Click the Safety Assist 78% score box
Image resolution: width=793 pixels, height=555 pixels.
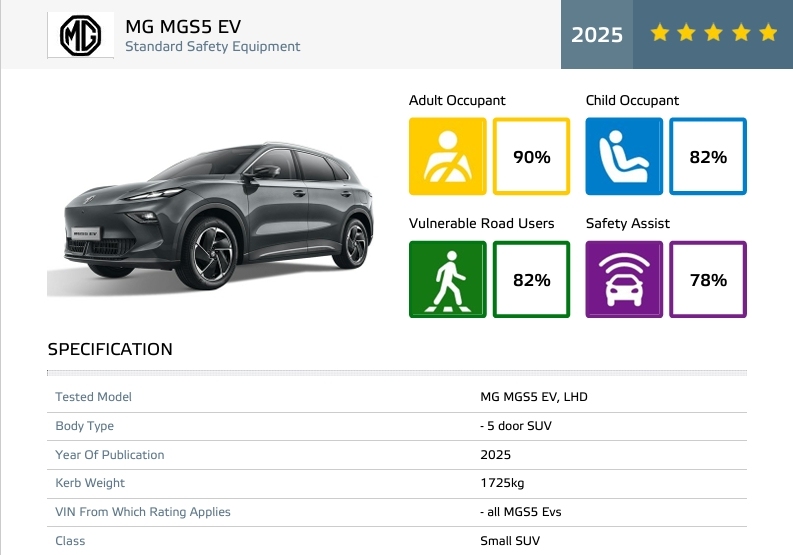708,279
